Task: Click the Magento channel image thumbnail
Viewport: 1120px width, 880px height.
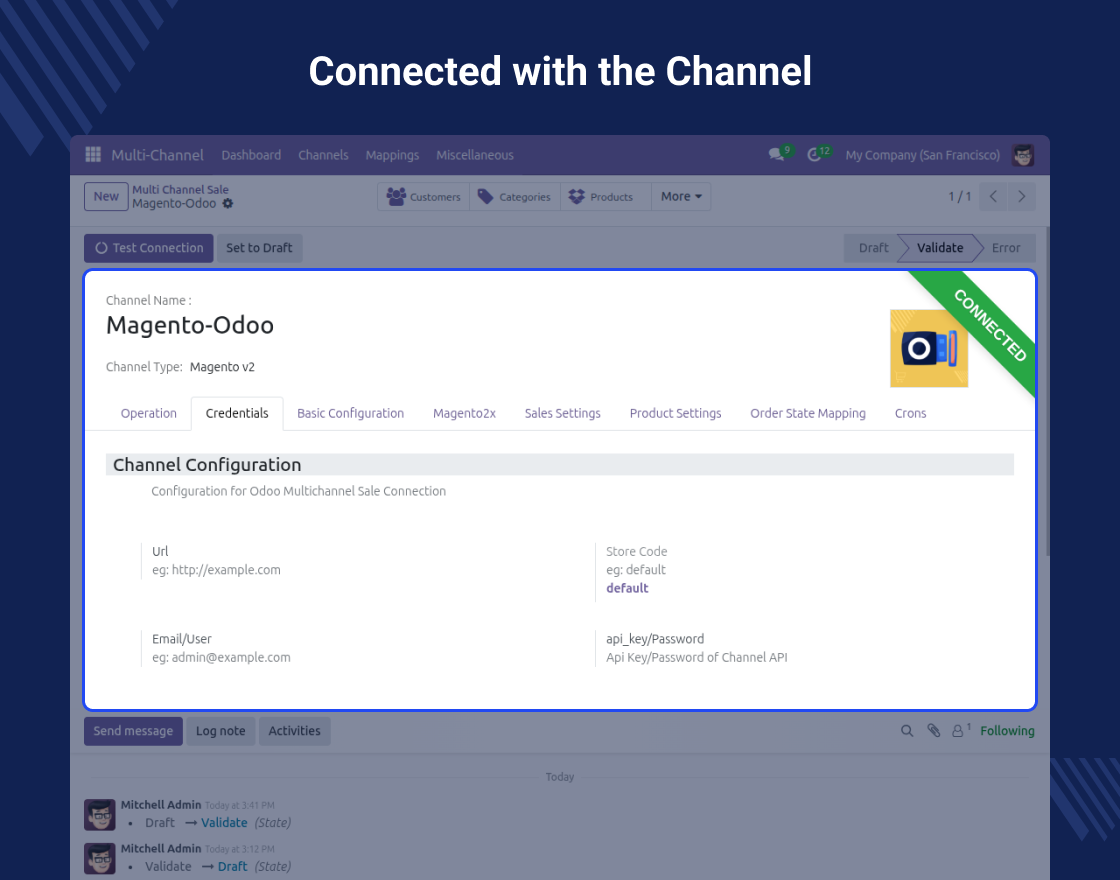Action: [928, 348]
